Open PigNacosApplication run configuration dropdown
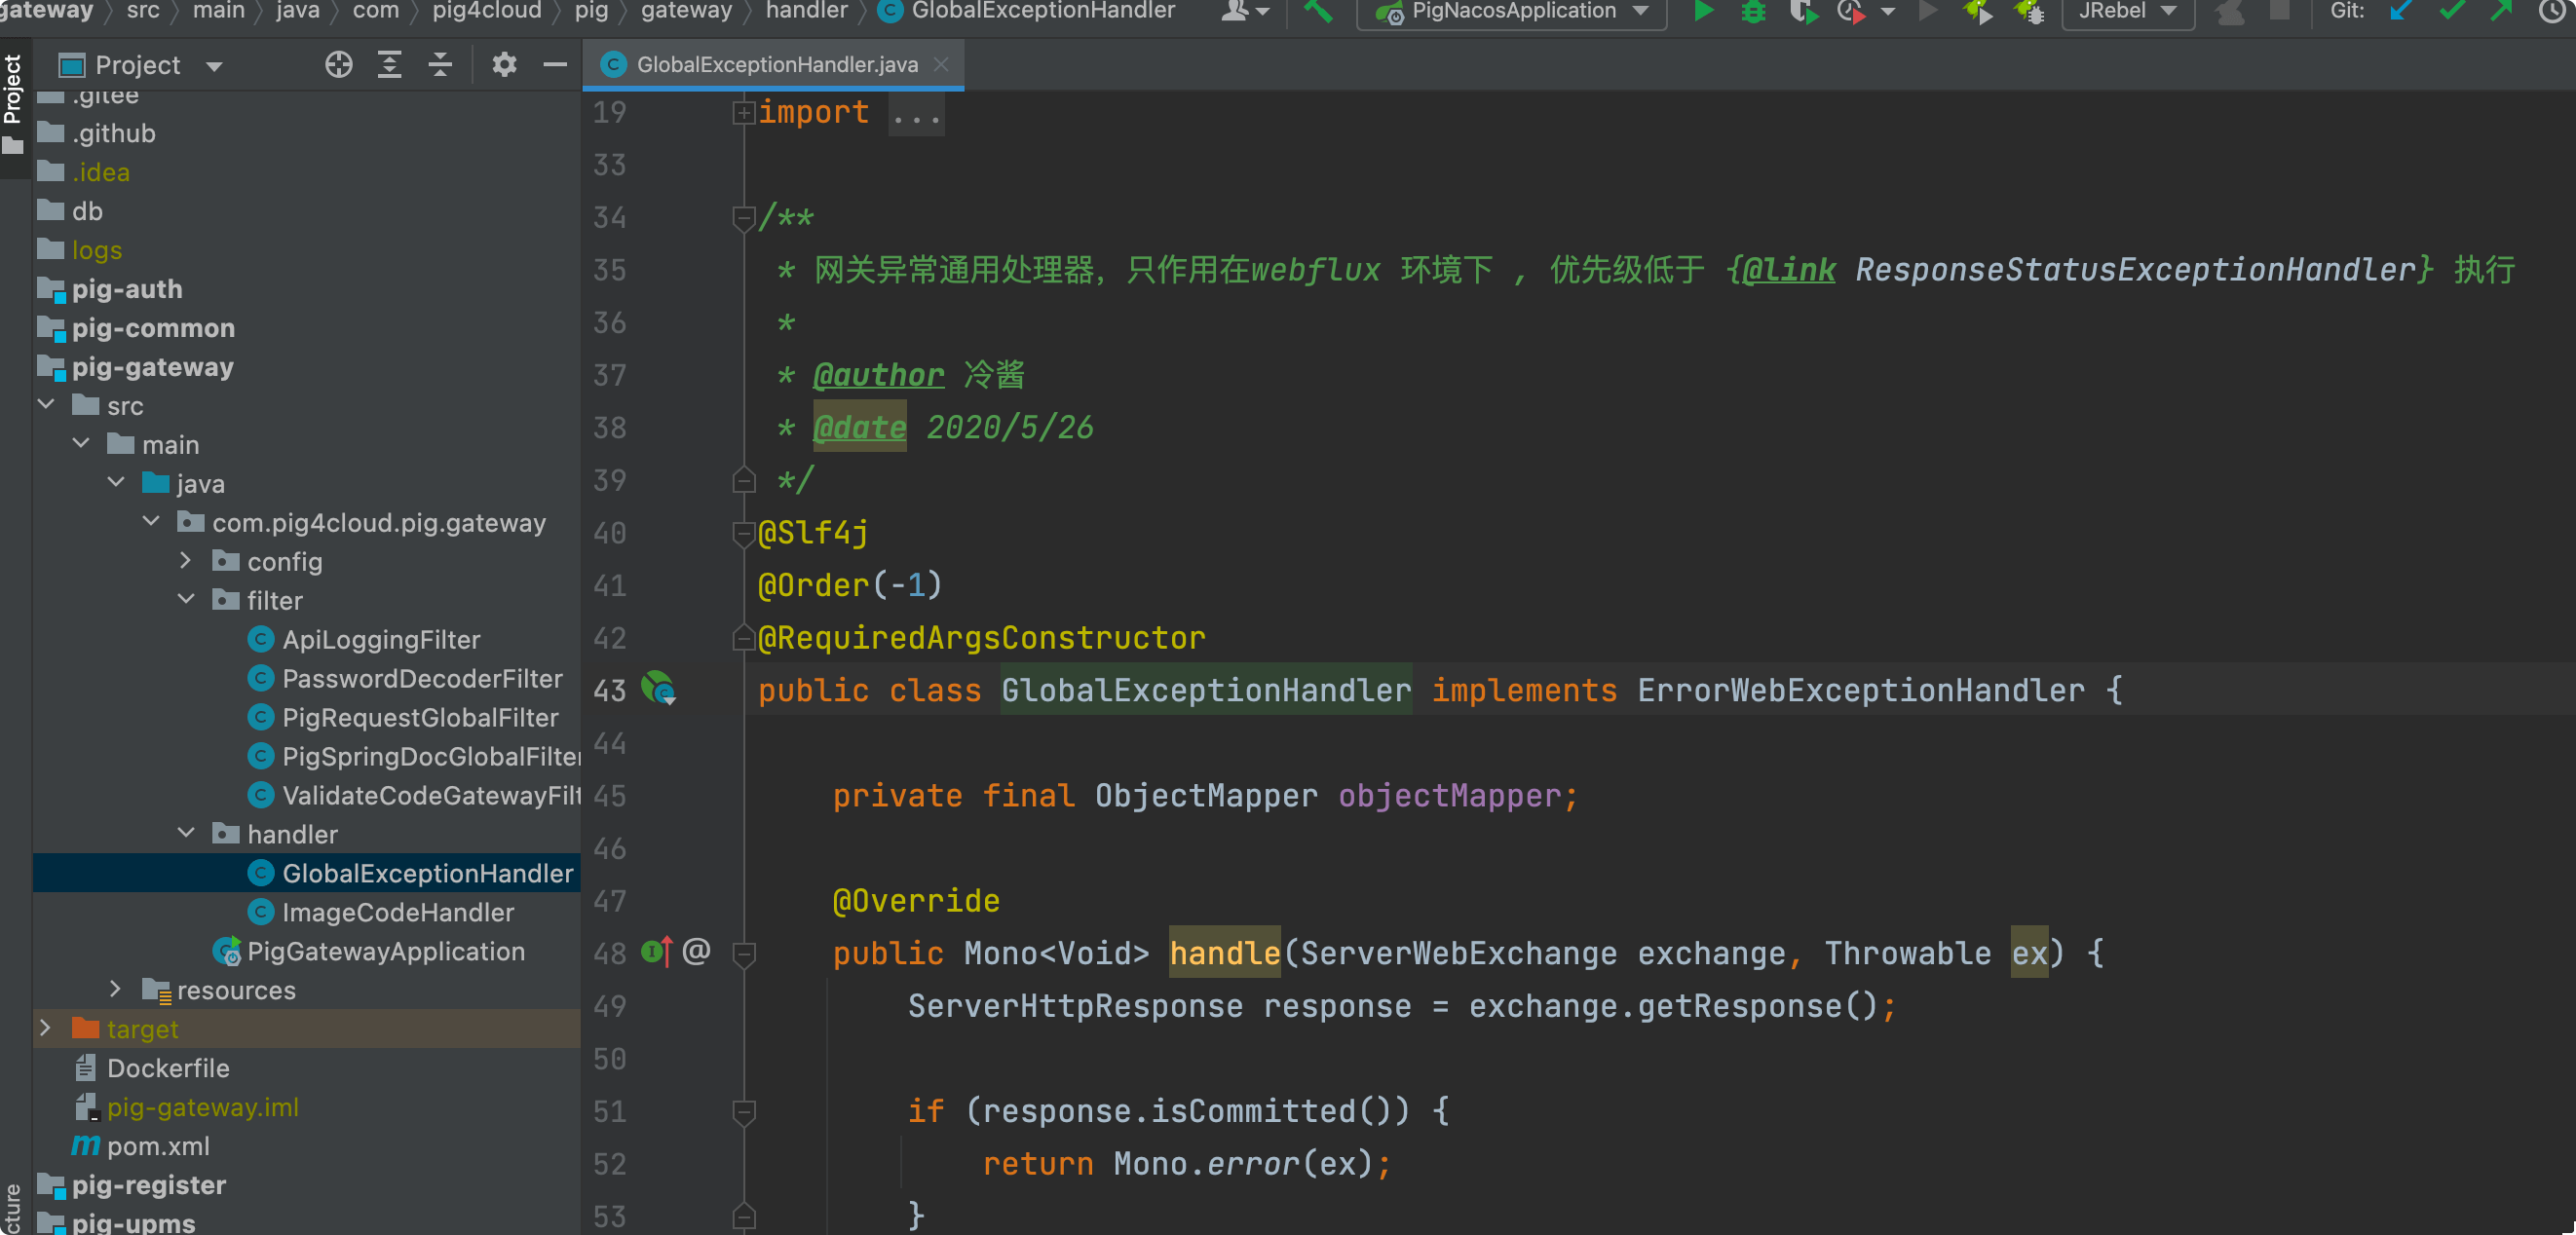Screen dimensions: 2576x1235 coord(1640,11)
